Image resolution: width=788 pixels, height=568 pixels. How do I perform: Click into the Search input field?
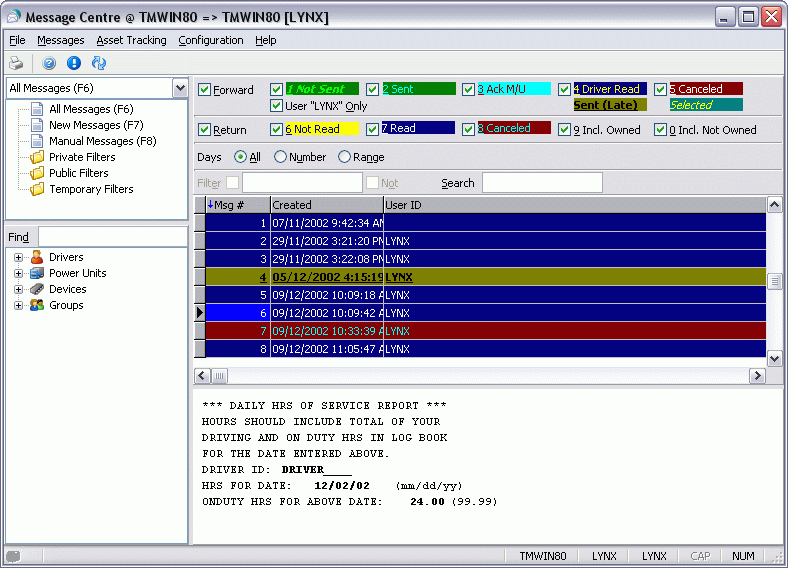(542, 183)
